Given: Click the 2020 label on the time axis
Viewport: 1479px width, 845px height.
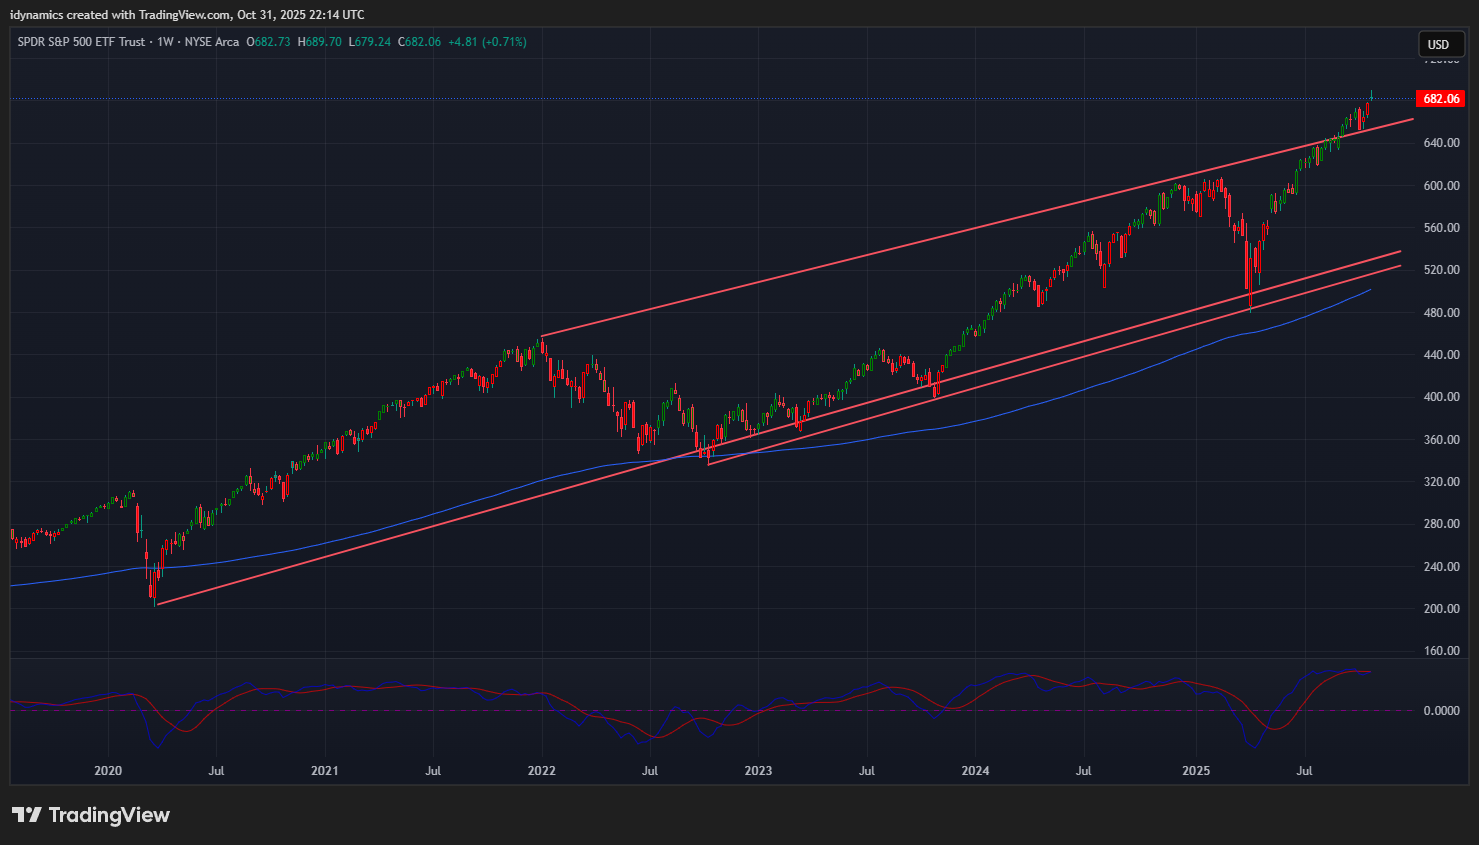Looking at the screenshot, I should tap(108, 771).
